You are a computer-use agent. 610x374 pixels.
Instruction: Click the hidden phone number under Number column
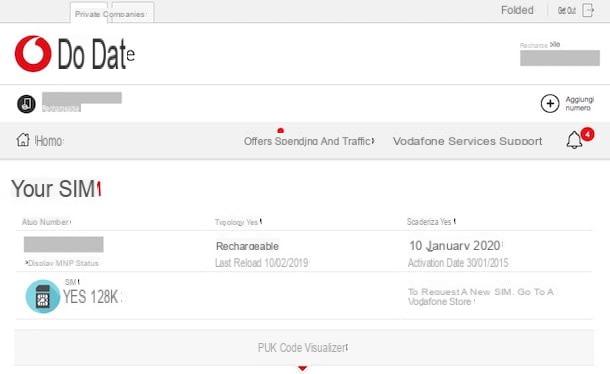64,244
